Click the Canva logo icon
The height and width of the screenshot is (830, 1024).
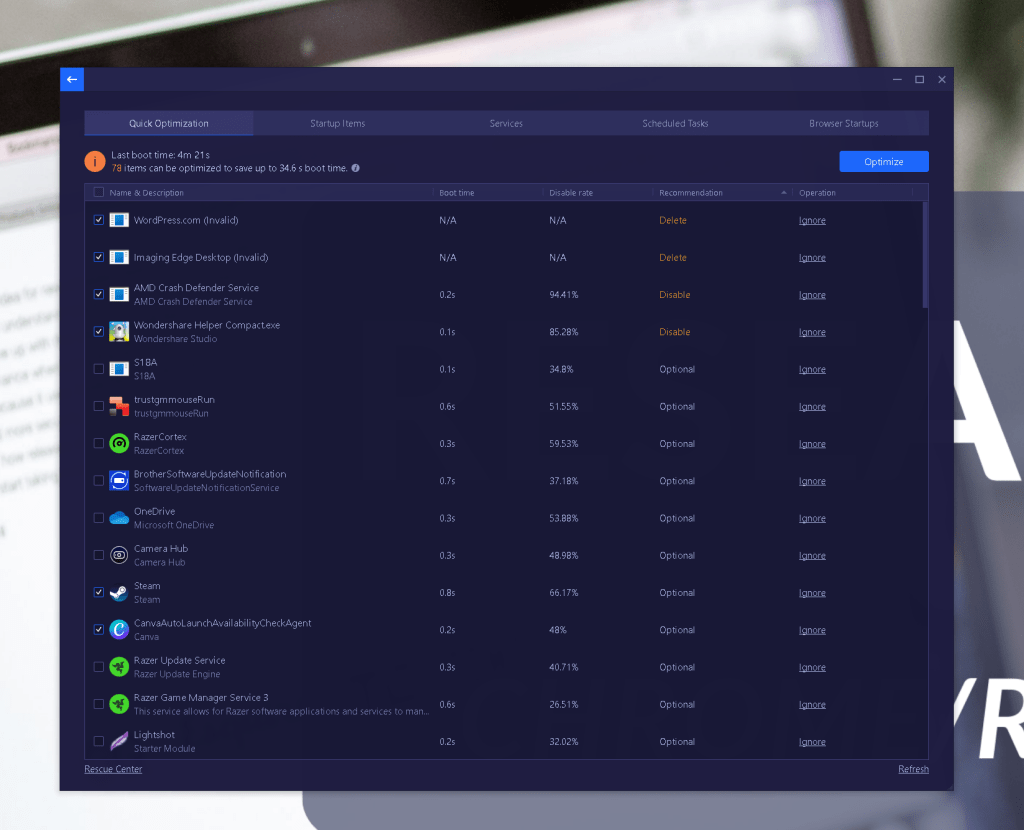point(119,630)
